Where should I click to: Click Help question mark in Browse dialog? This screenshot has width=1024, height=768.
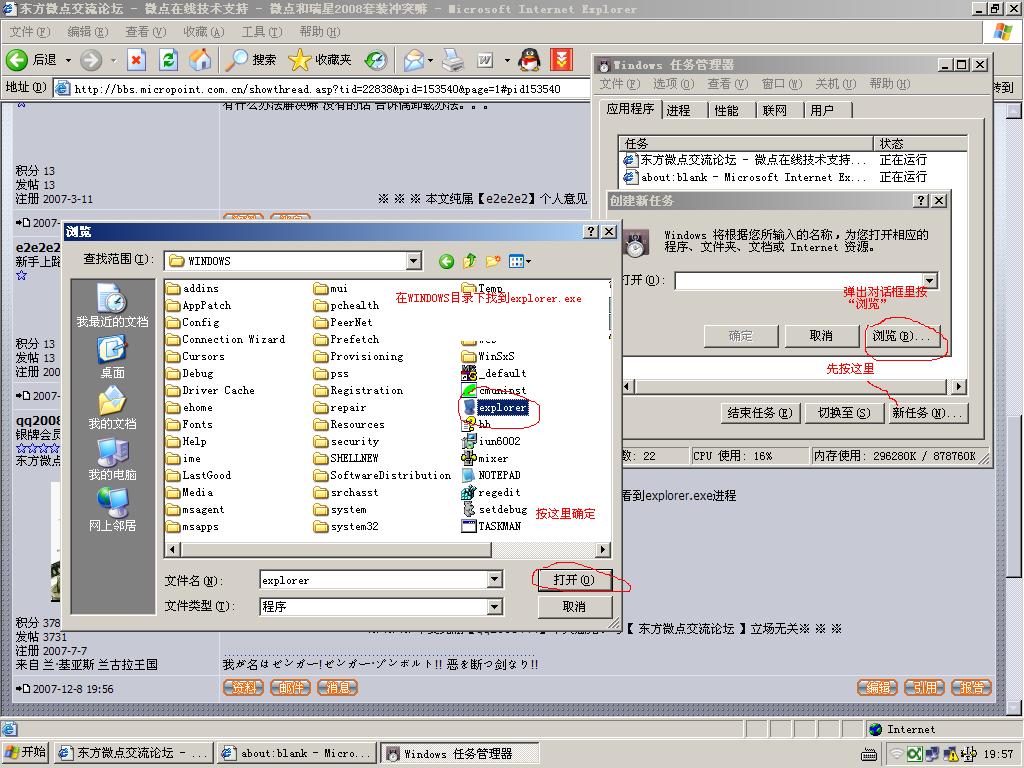590,232
